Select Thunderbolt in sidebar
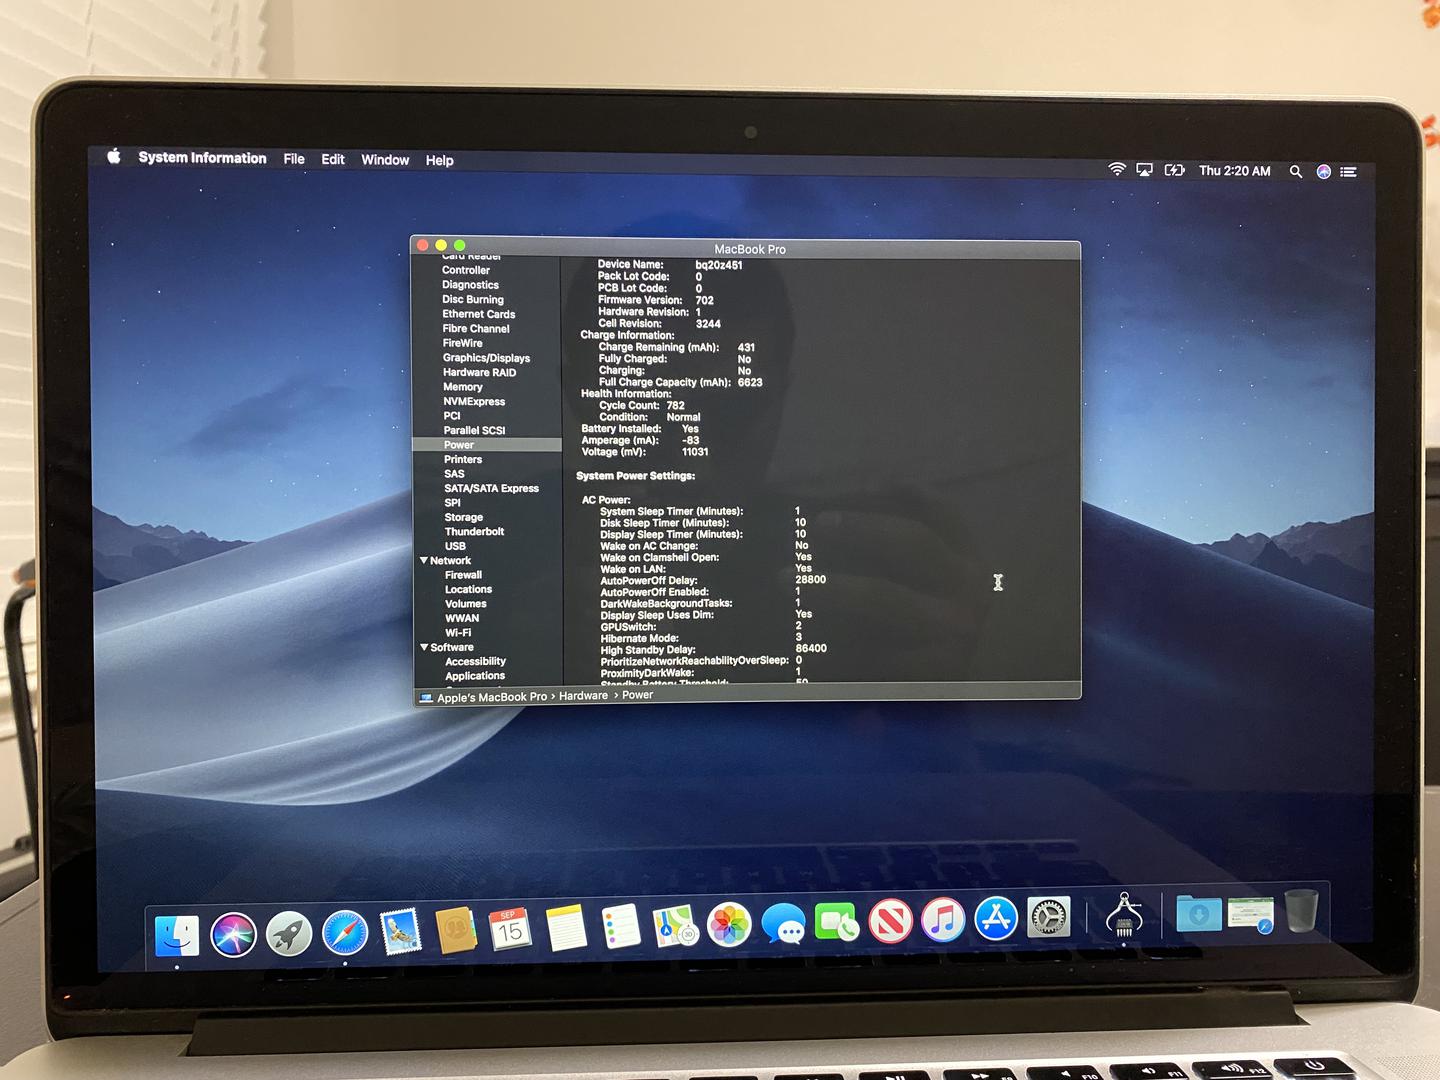The image size is (1440, 1080). 474,531
